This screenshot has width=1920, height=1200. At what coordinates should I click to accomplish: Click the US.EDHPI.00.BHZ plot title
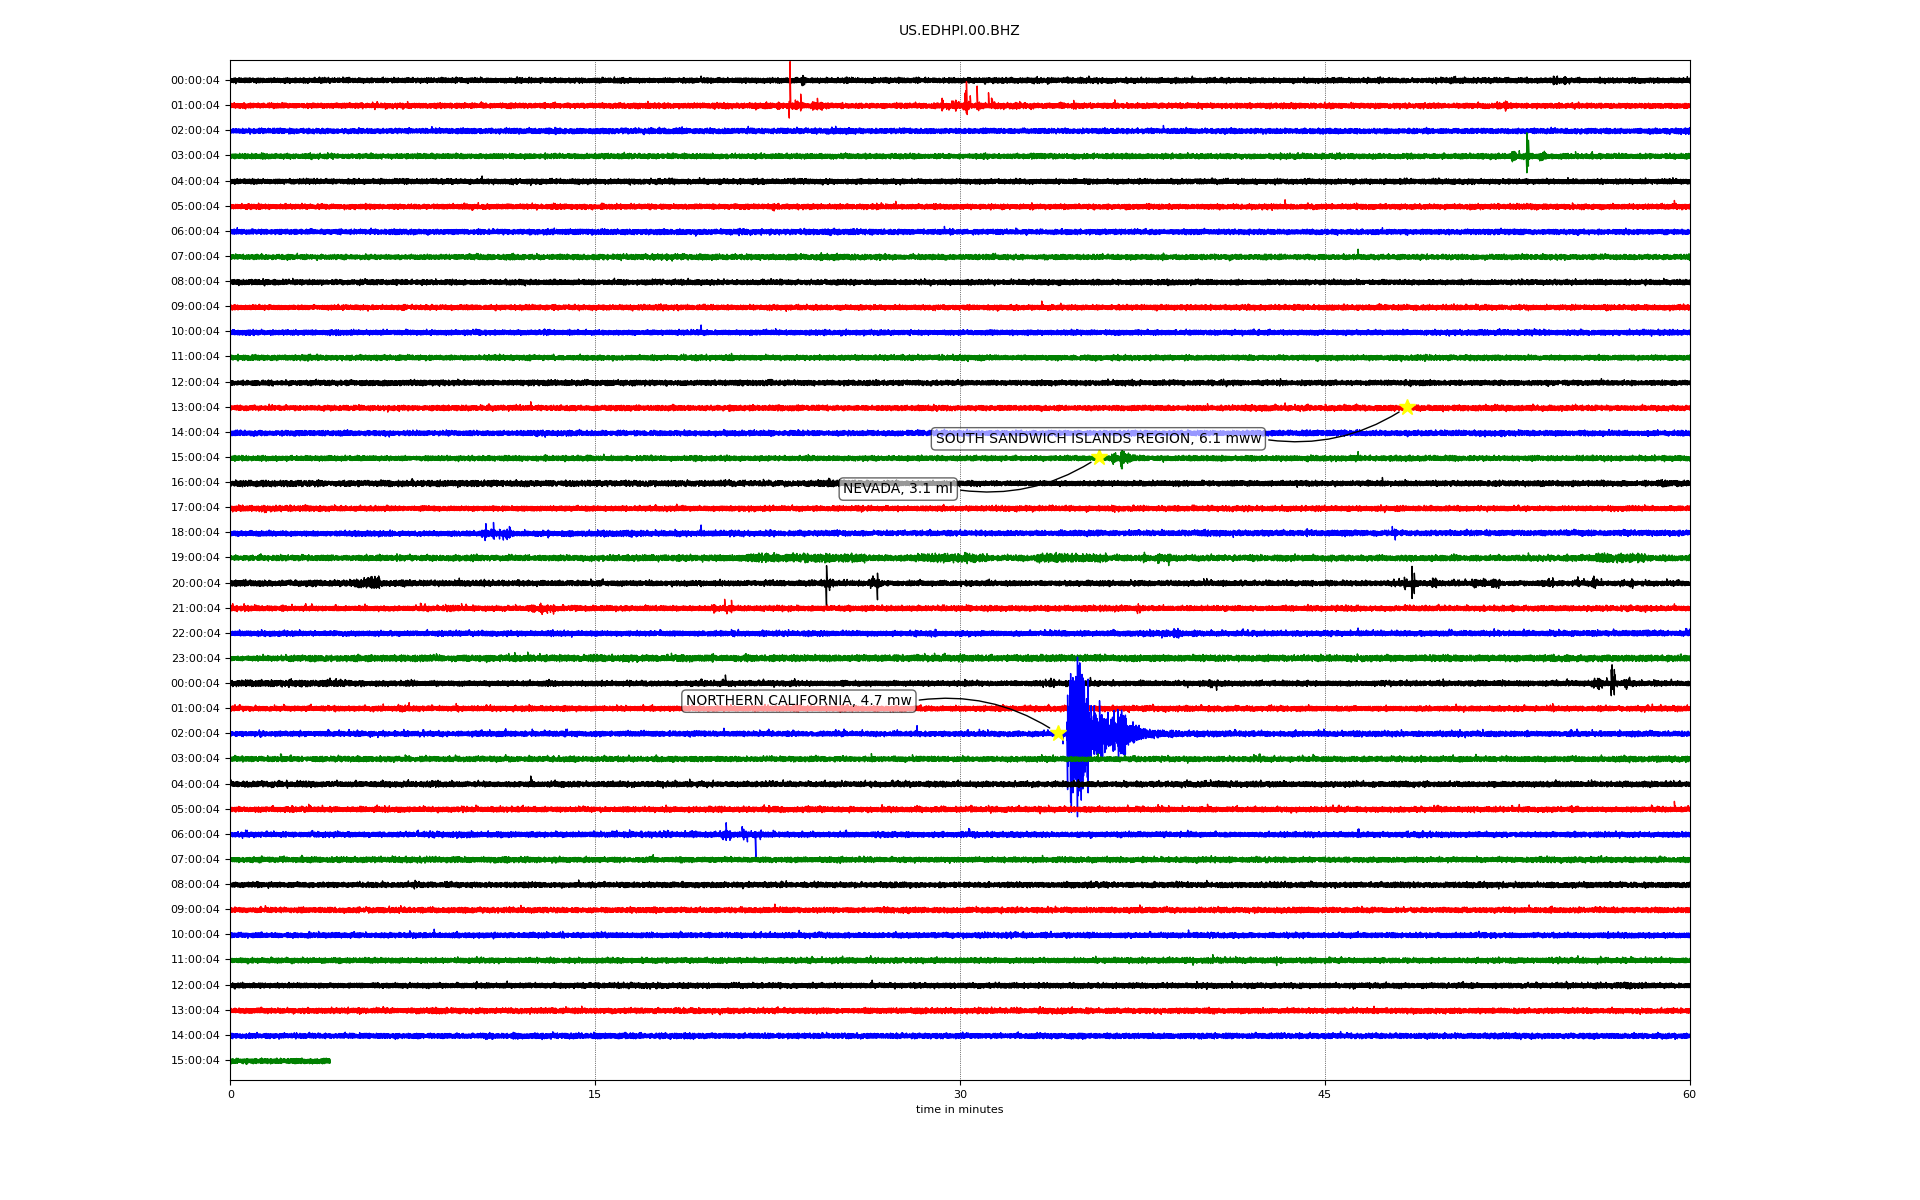[958, 31]
